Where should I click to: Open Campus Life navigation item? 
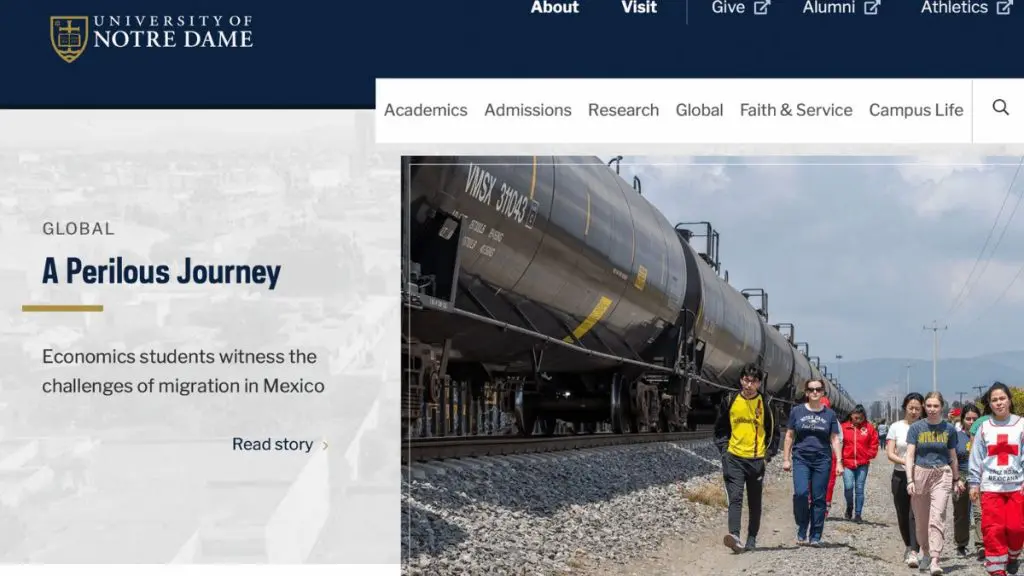(916, 110)
